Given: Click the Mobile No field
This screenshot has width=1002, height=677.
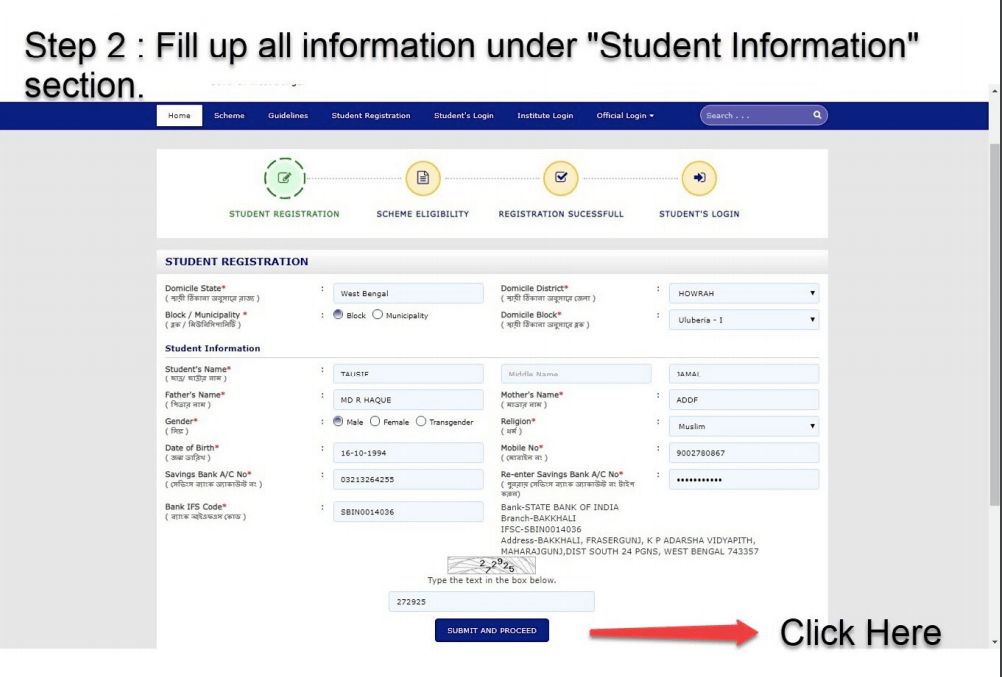Looking at the screenshot, I should coord(744,453).
